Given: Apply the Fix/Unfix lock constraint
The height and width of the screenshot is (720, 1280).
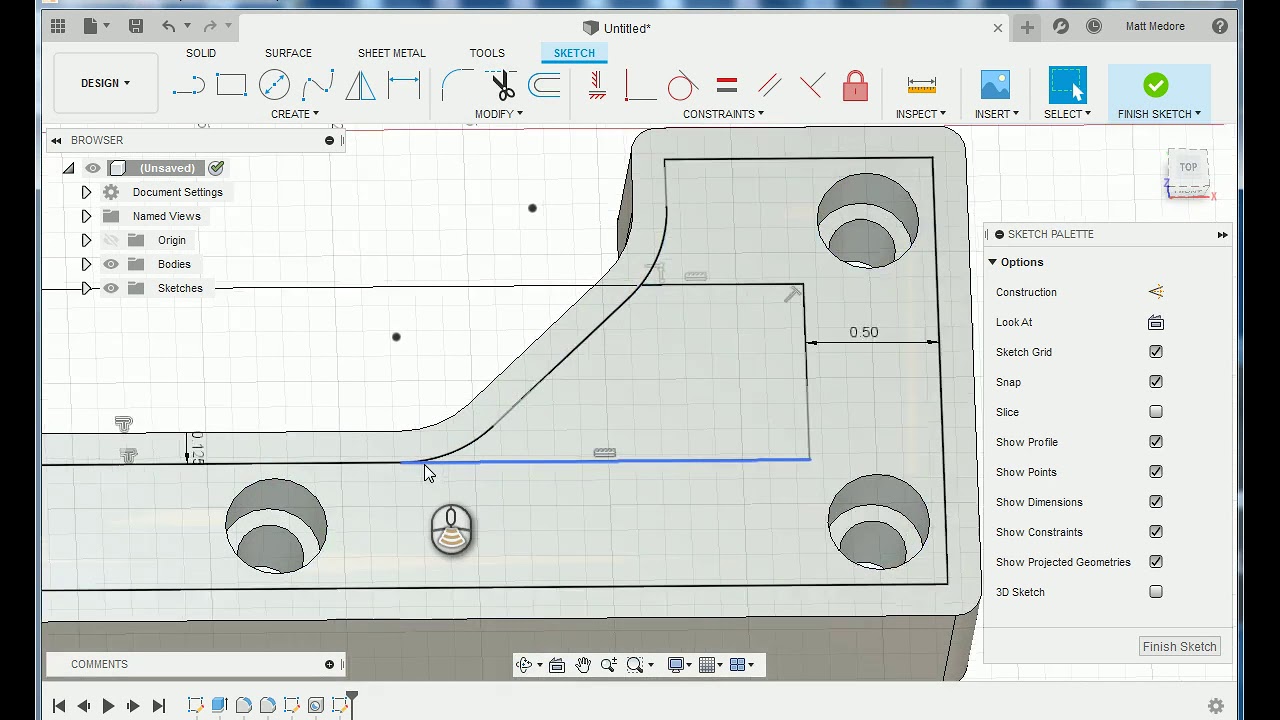Looking at the screenshot, I should point(855,86).
